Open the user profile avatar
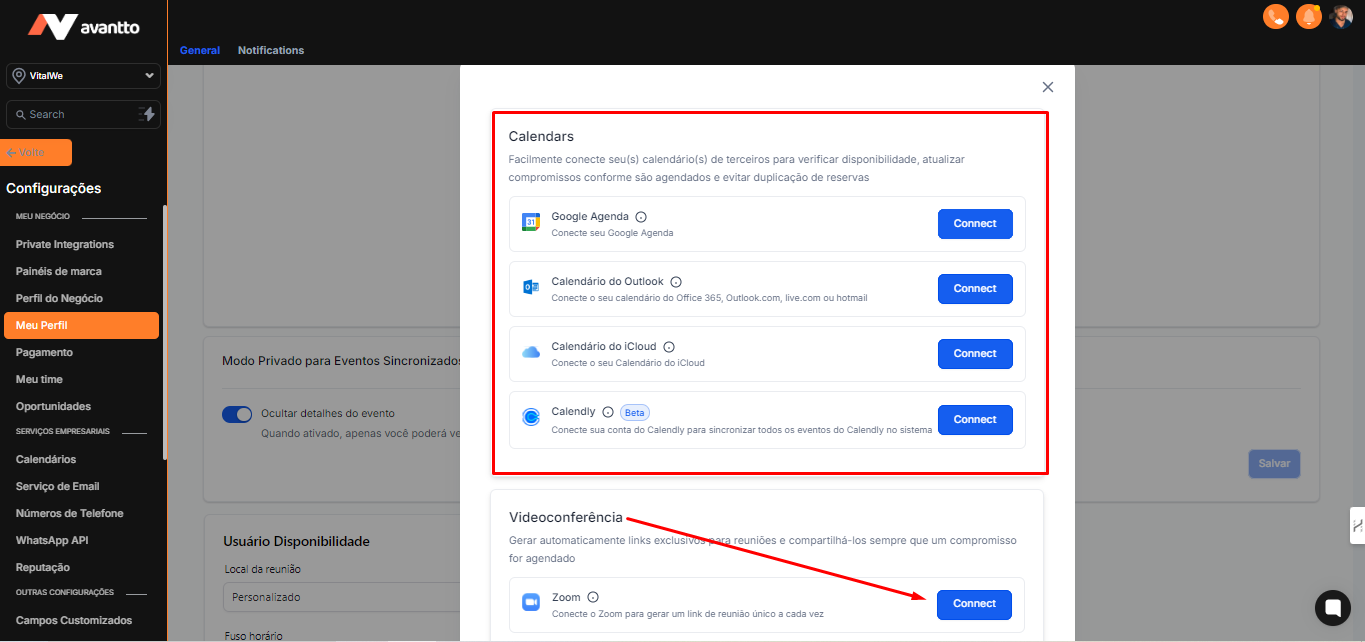 (1341, 17)
